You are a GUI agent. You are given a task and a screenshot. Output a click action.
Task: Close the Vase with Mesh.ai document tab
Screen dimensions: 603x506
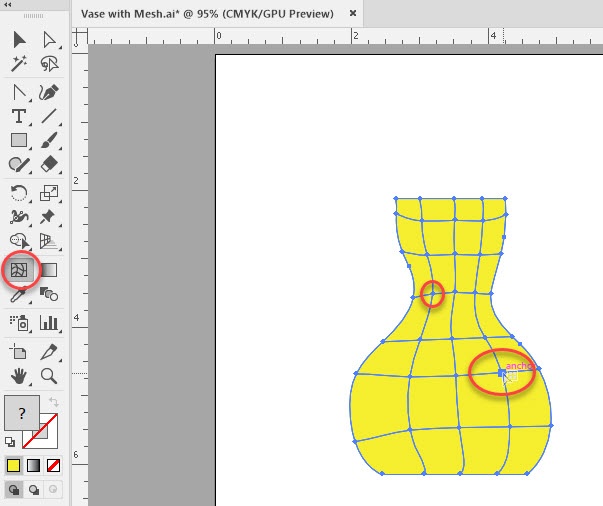pyautogui.click(x=354, y=14)
